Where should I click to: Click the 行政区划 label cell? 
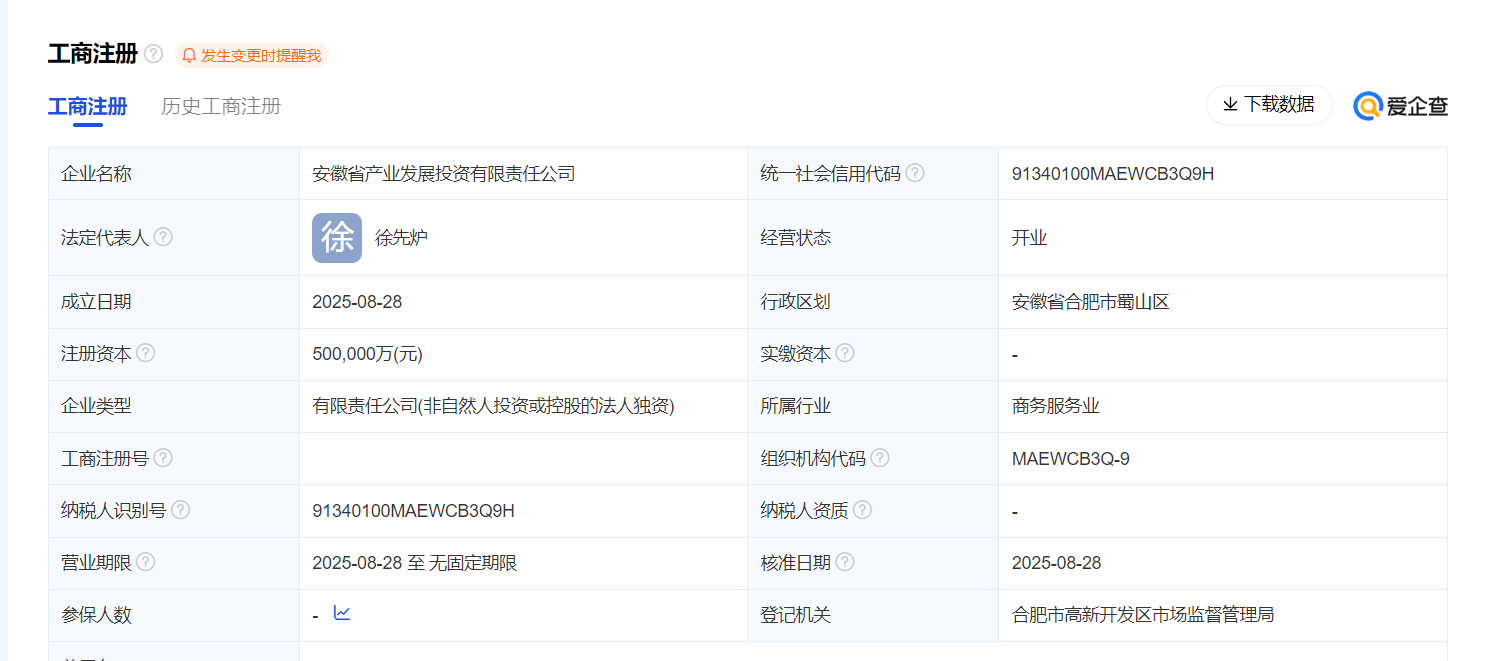click(873, 302)
